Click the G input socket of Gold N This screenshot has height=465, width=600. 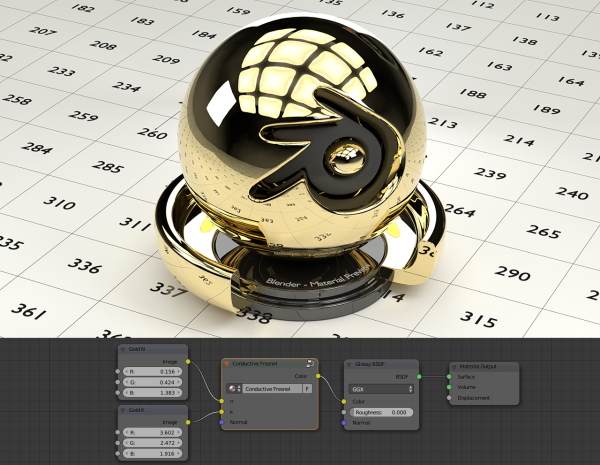[x=117, y=382]
